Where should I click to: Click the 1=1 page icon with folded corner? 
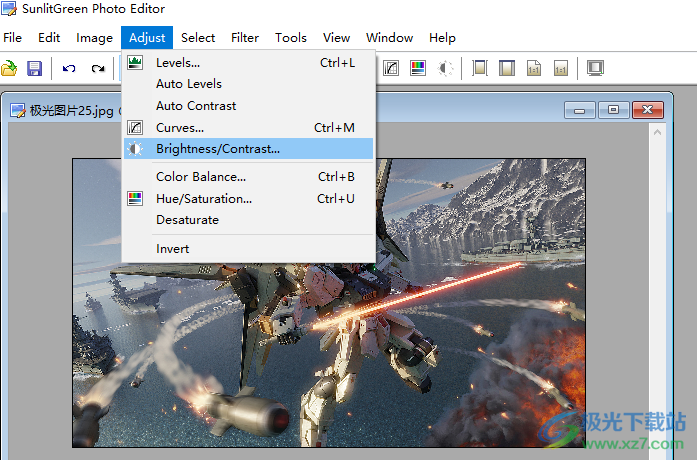tap(534, 68)
